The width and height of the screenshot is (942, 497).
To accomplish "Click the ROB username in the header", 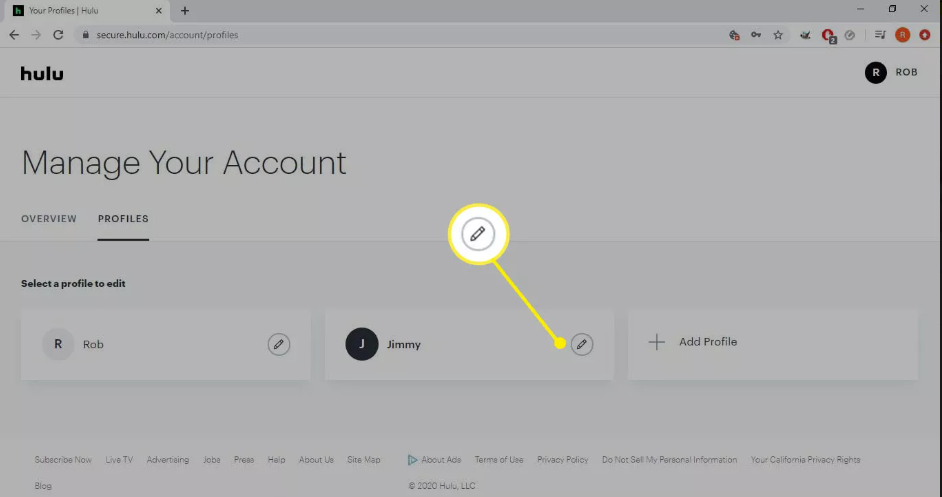I will (x=907, y=72).
